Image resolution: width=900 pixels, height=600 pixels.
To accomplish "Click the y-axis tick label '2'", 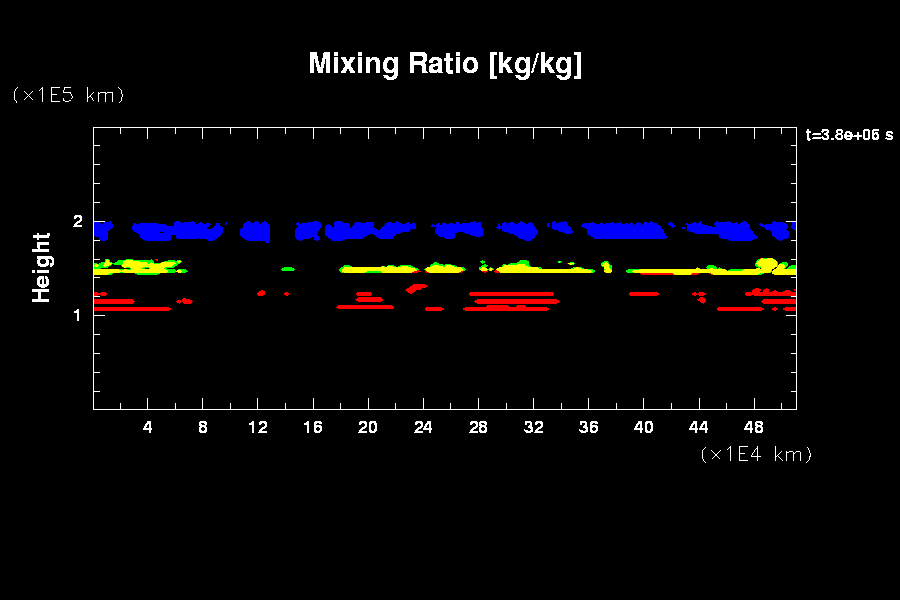I will pyautogui.click(x=77, y=222).
